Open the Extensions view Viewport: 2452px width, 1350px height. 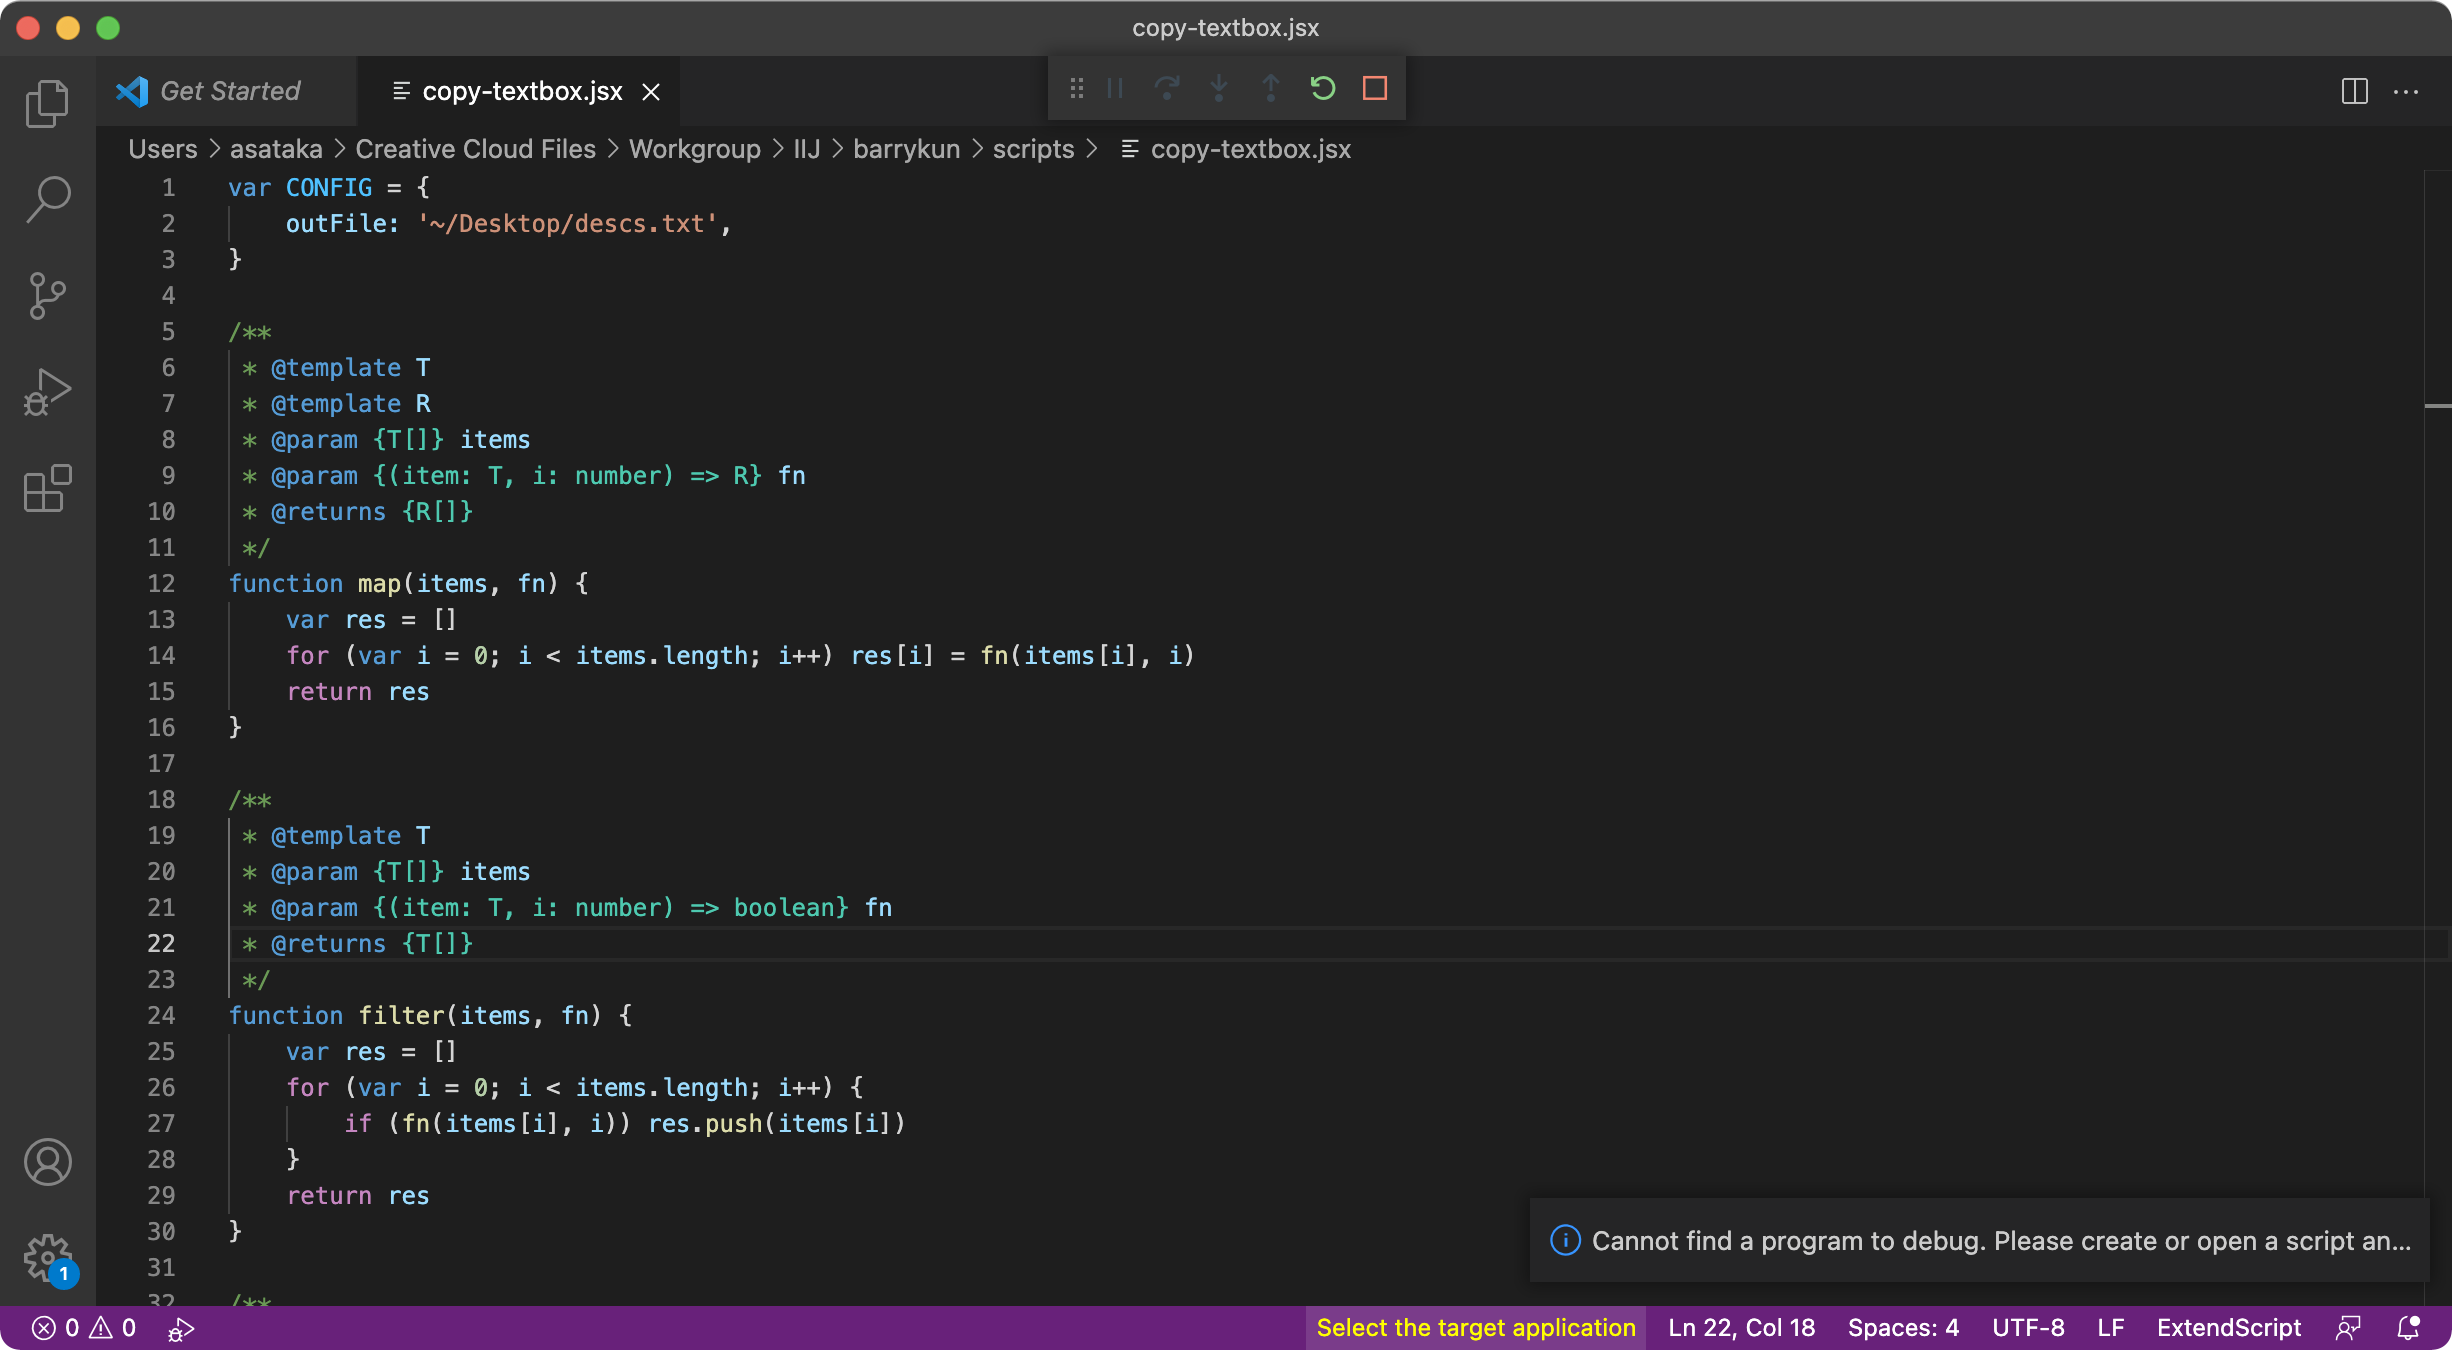[47, 488]
